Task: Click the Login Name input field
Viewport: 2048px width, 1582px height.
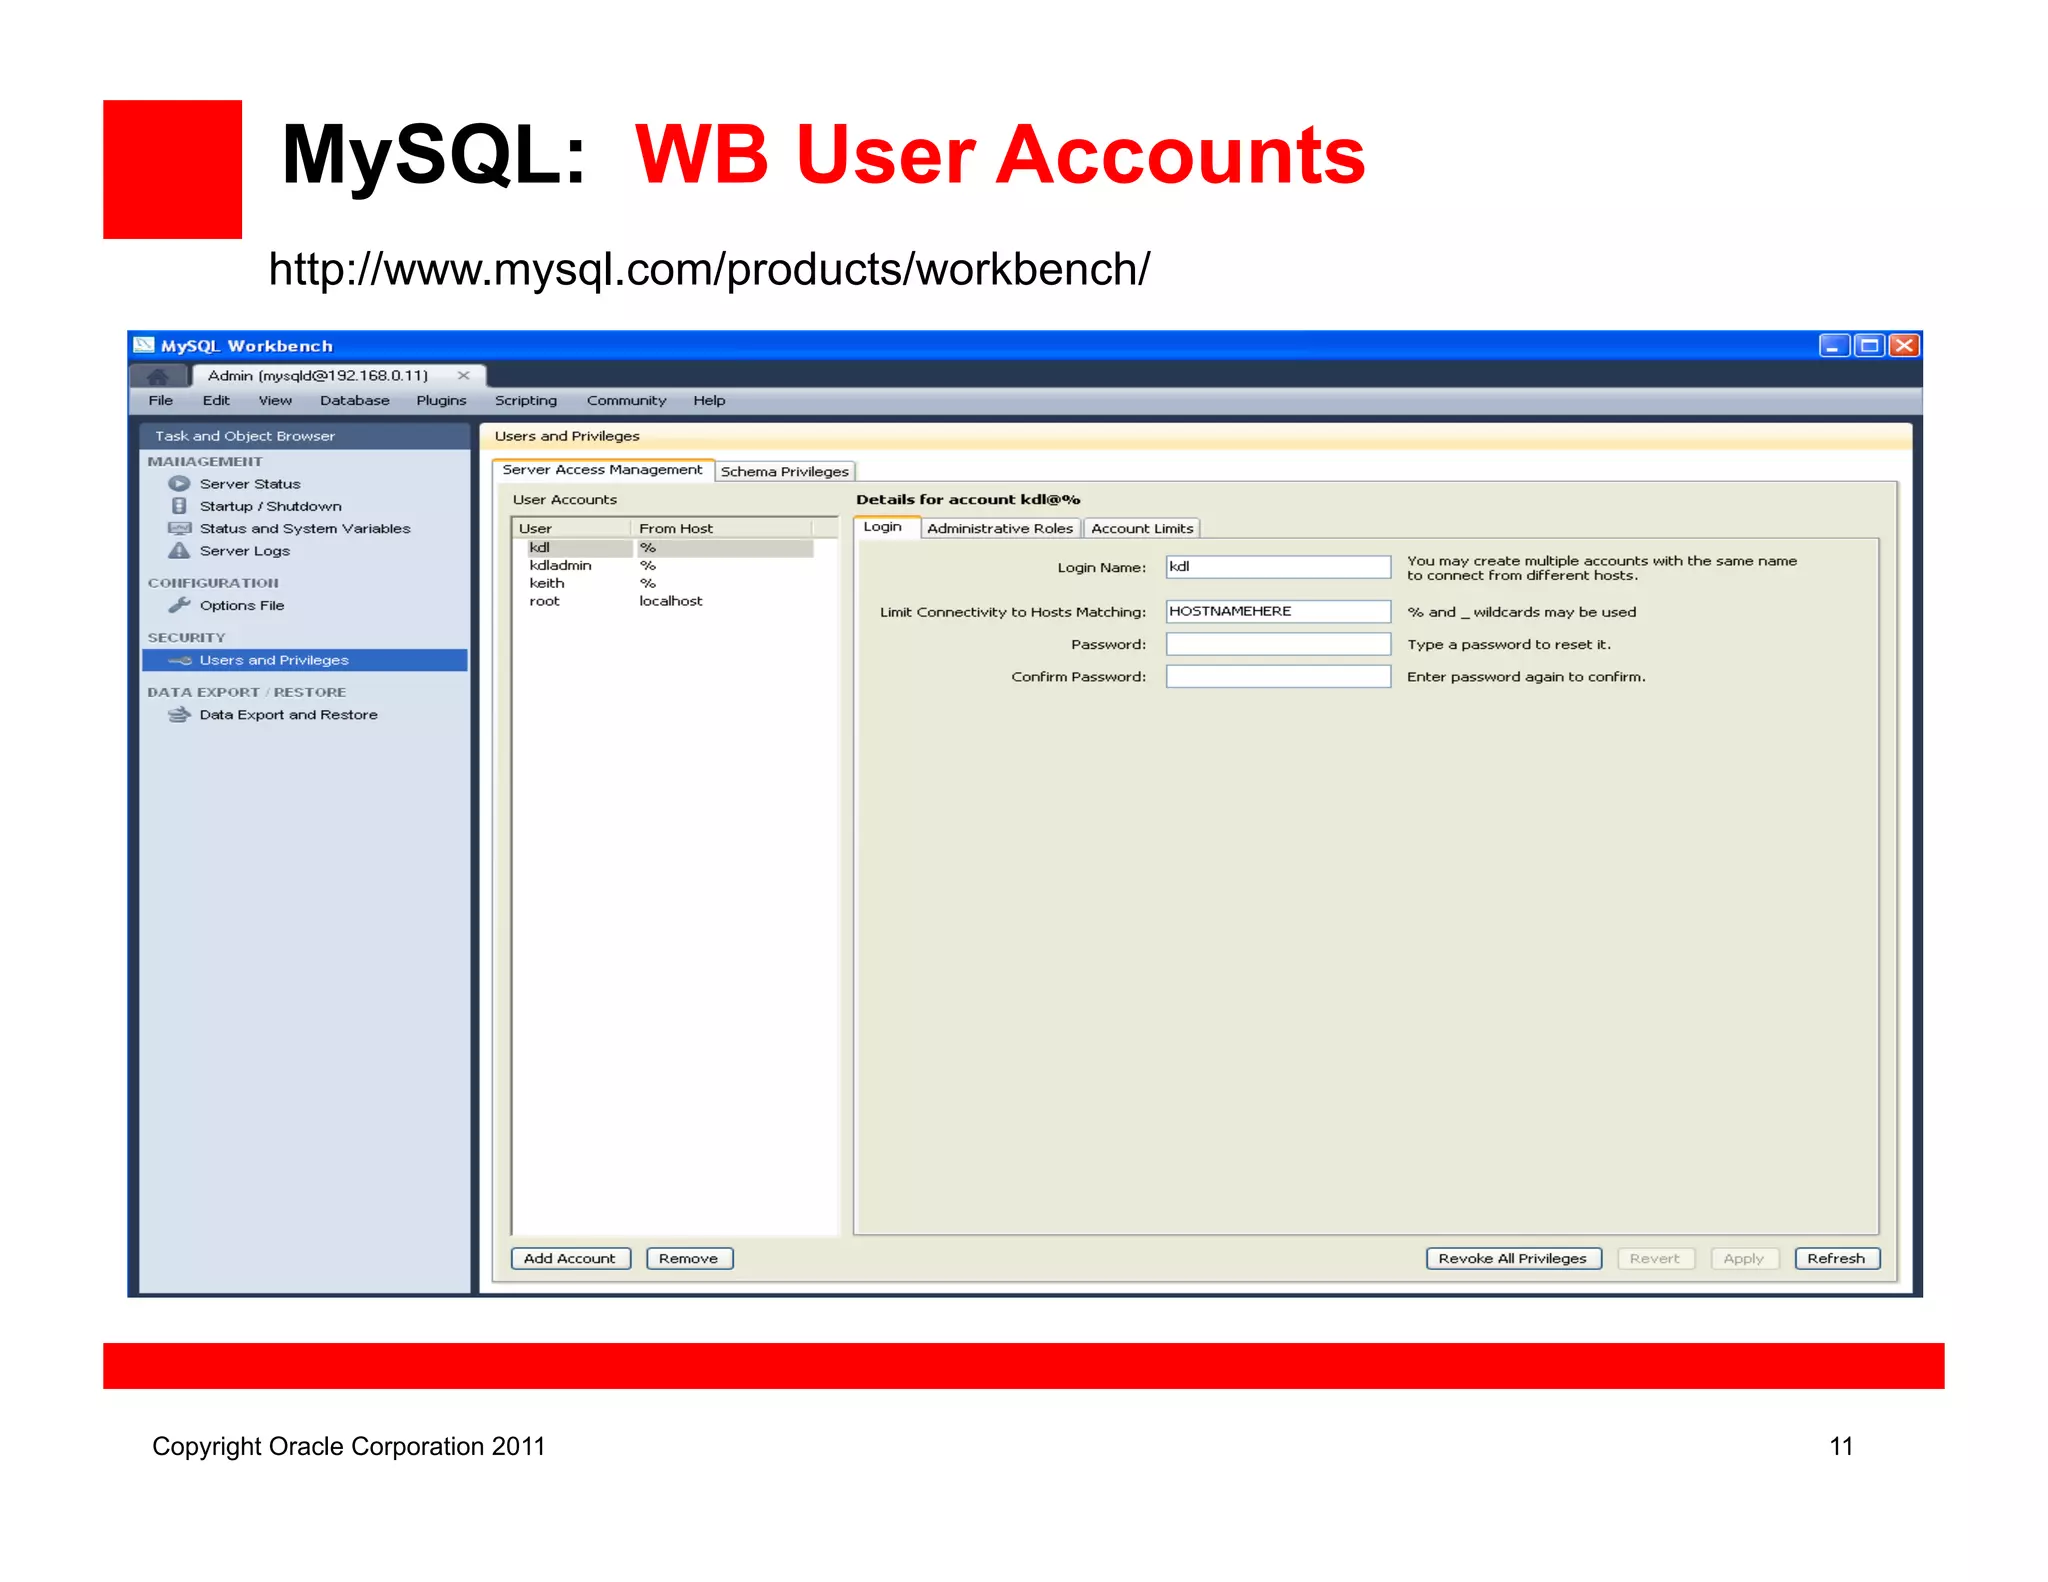Action: pos(1278,567)
